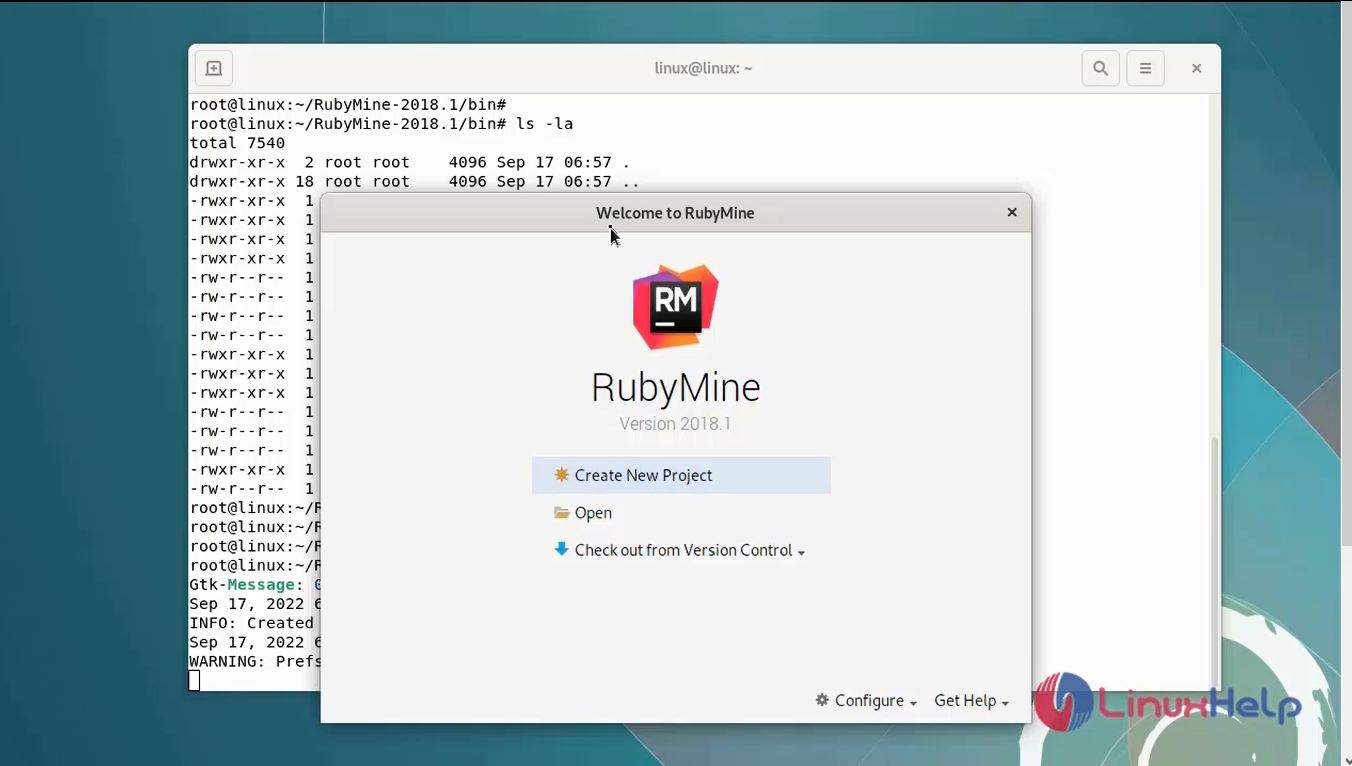Click the large 'RubyMine' heading text
This screenshot has height=766, width=1352.
coord(675,388)
